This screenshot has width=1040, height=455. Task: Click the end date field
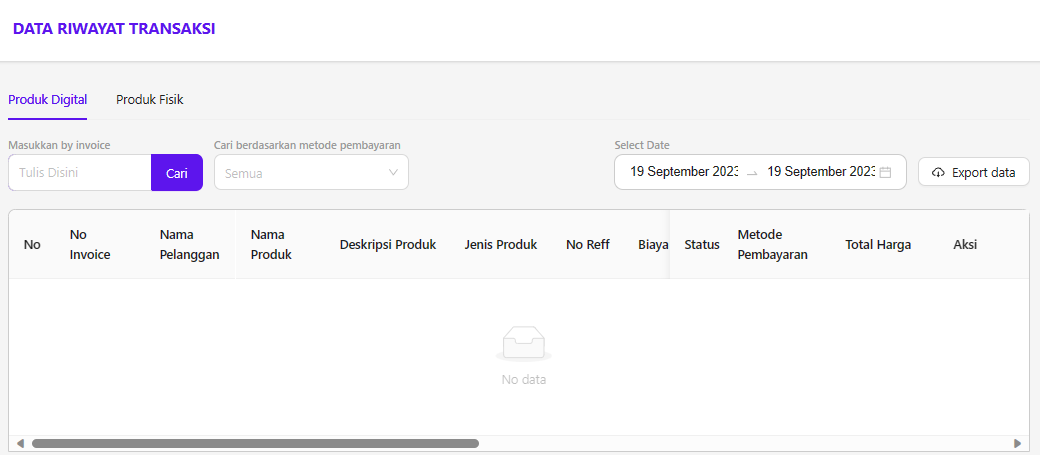[x=820, y=172]
